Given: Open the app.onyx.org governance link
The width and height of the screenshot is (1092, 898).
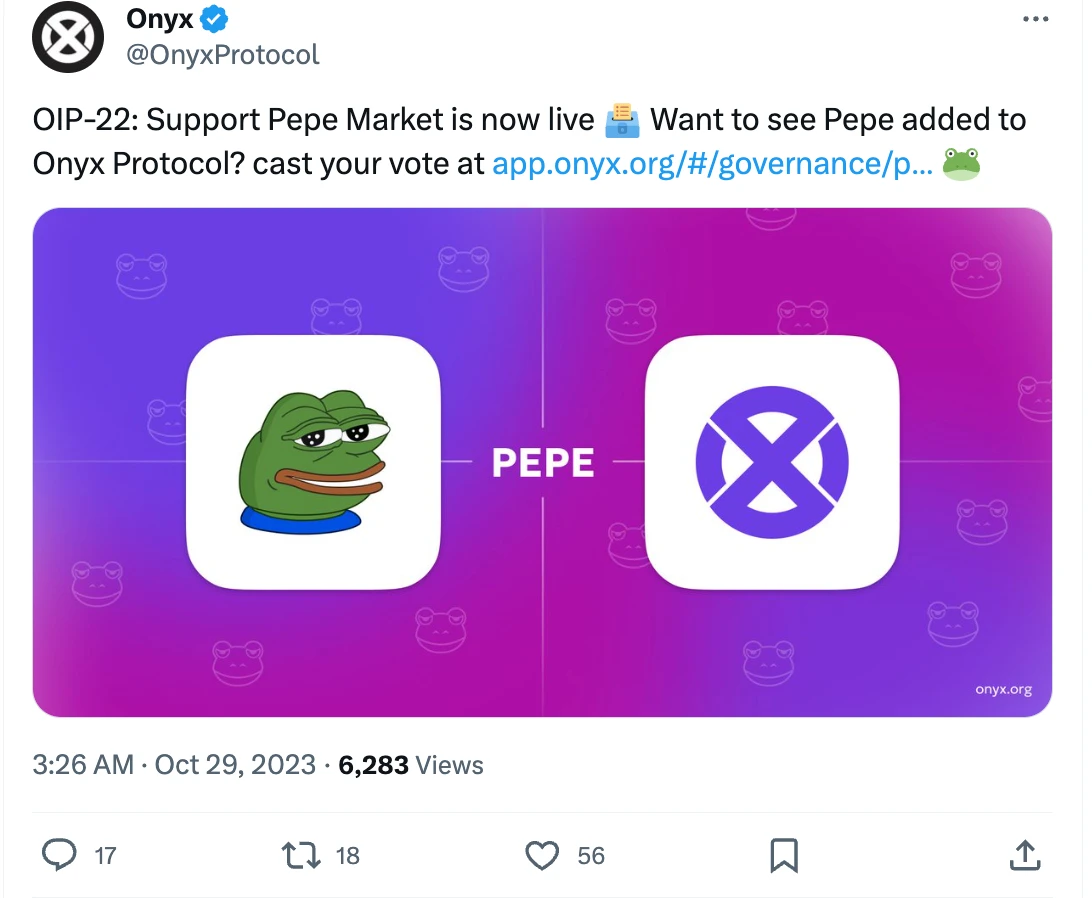Looking at the screenshot, I should tap(711, 163).
